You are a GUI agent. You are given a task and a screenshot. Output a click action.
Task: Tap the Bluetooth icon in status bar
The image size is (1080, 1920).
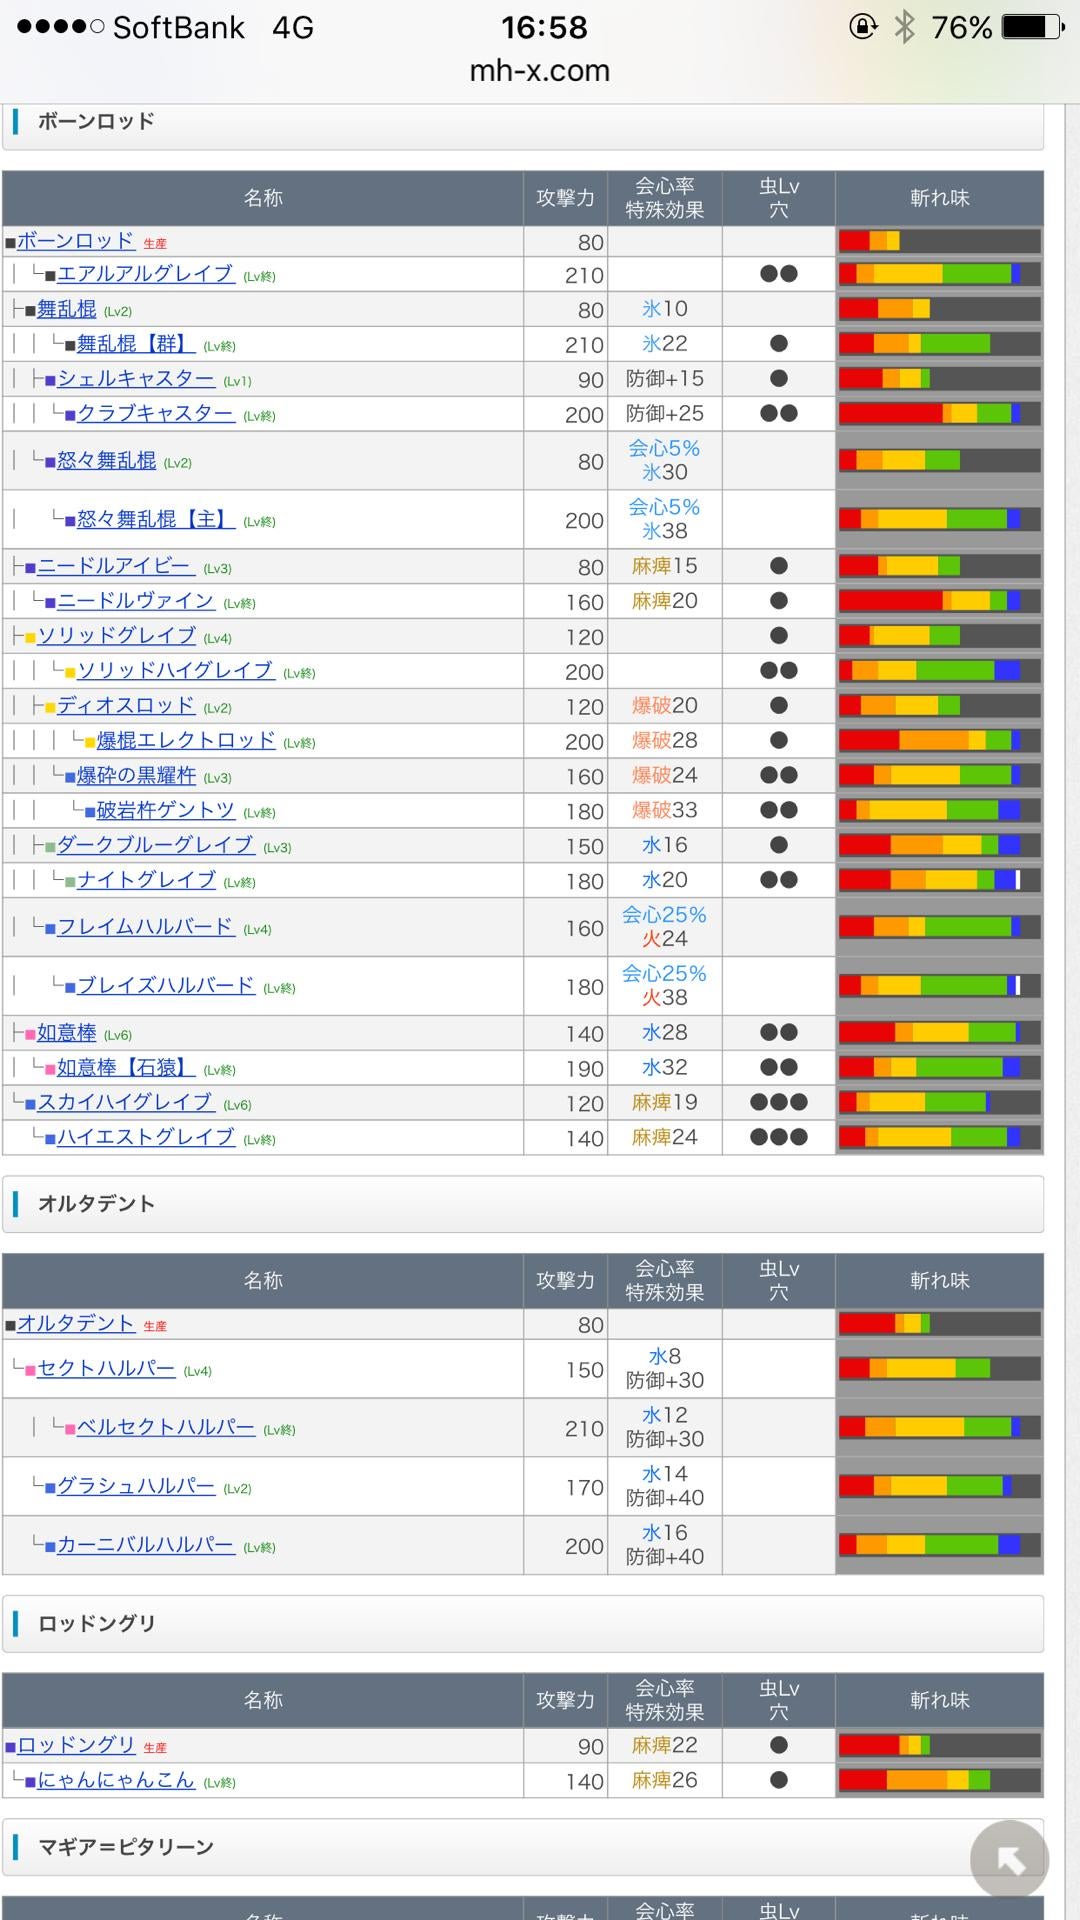click(904, 27)
